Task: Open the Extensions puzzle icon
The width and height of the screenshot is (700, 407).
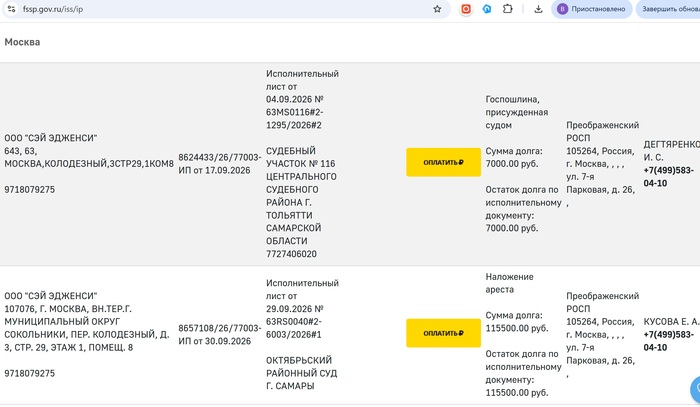Action: click(508, 9)
